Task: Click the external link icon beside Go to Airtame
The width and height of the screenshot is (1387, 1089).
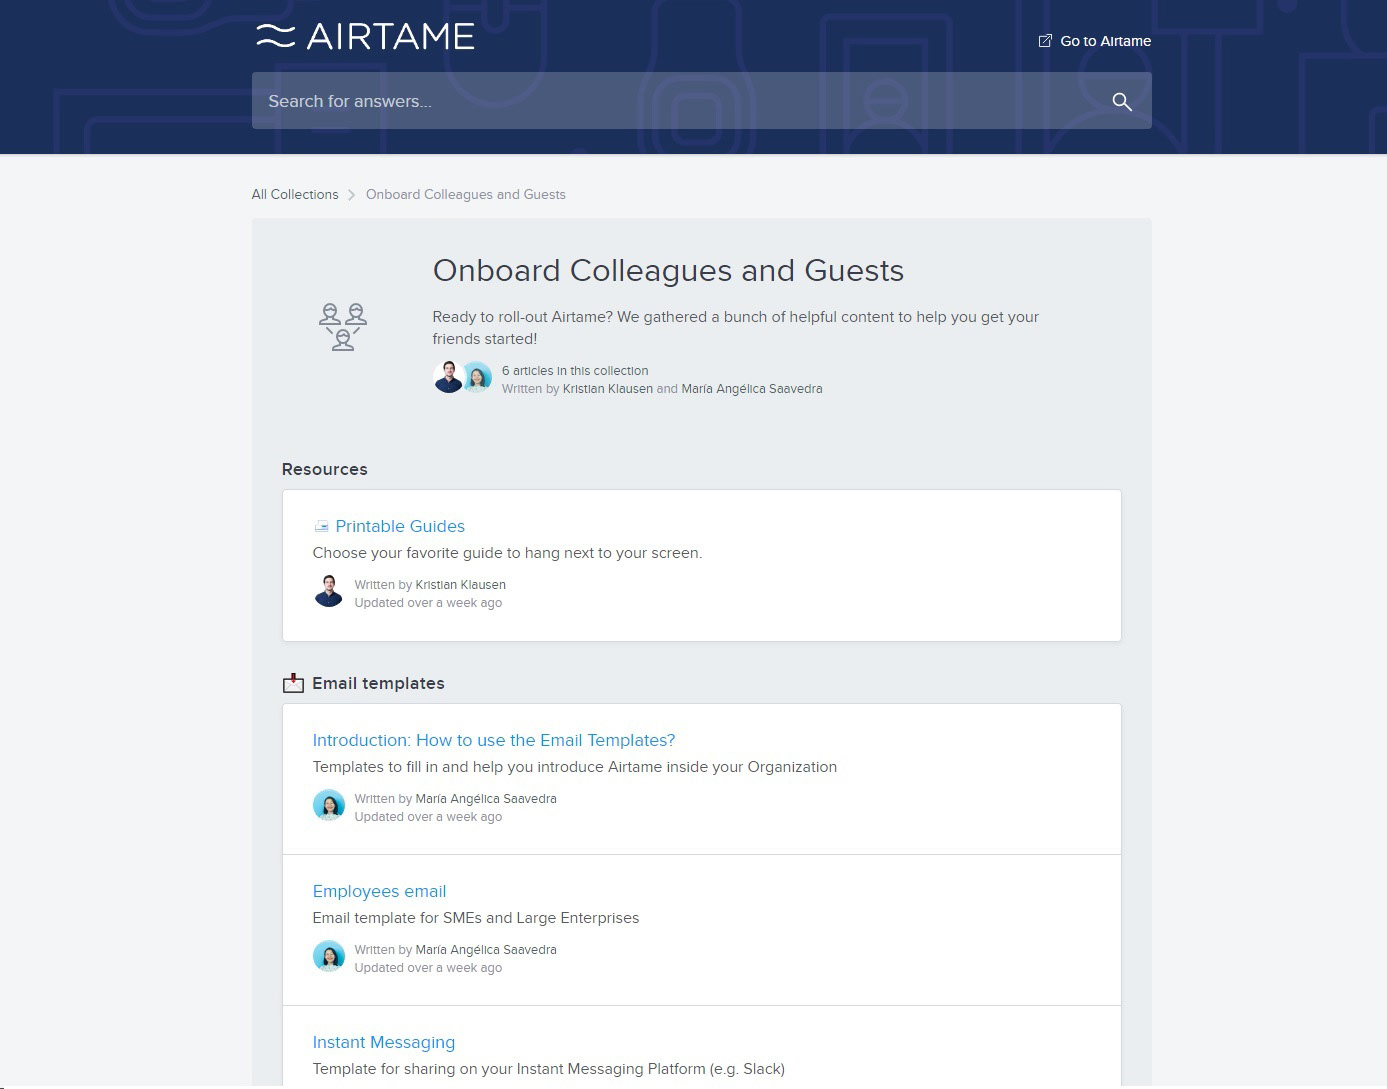Action: pos(1045,41)
